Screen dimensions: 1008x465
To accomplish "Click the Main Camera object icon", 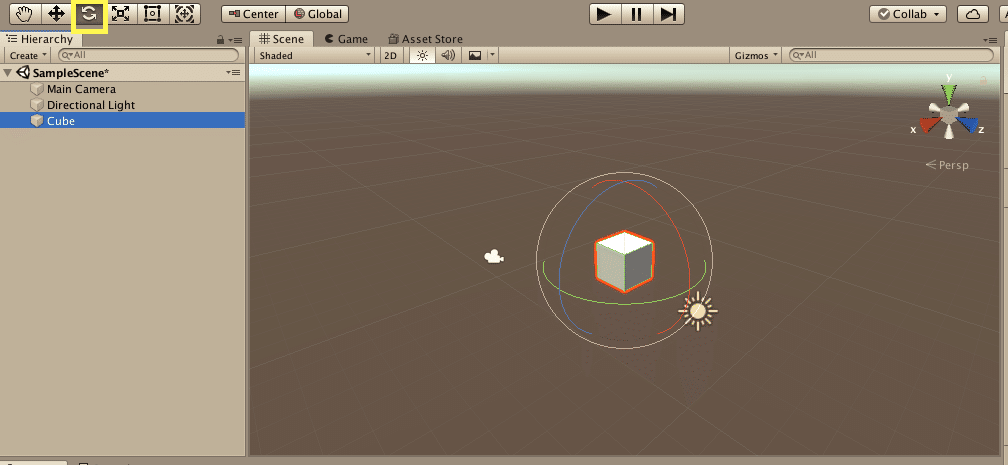I will [37, 89].
